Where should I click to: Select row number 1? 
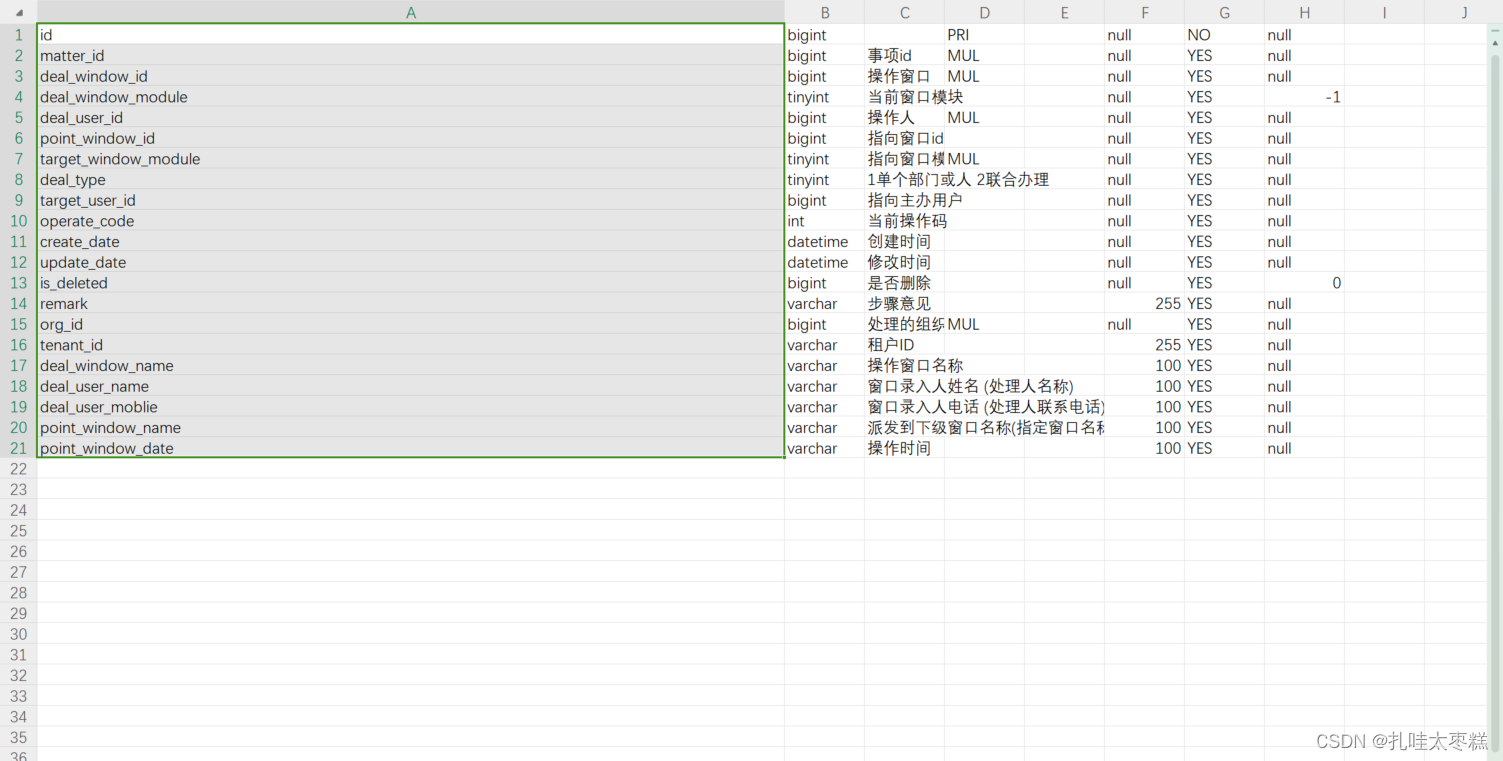[x=18, y=34]
